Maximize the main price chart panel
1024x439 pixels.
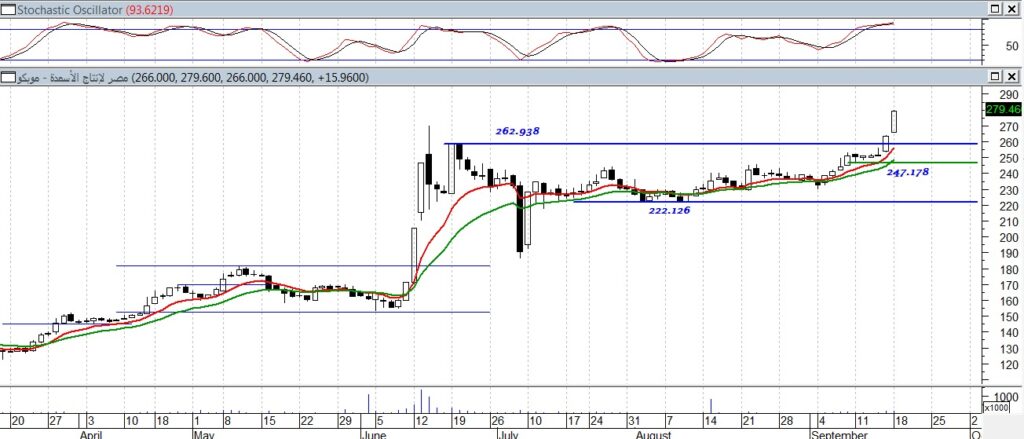pos(994,76)
